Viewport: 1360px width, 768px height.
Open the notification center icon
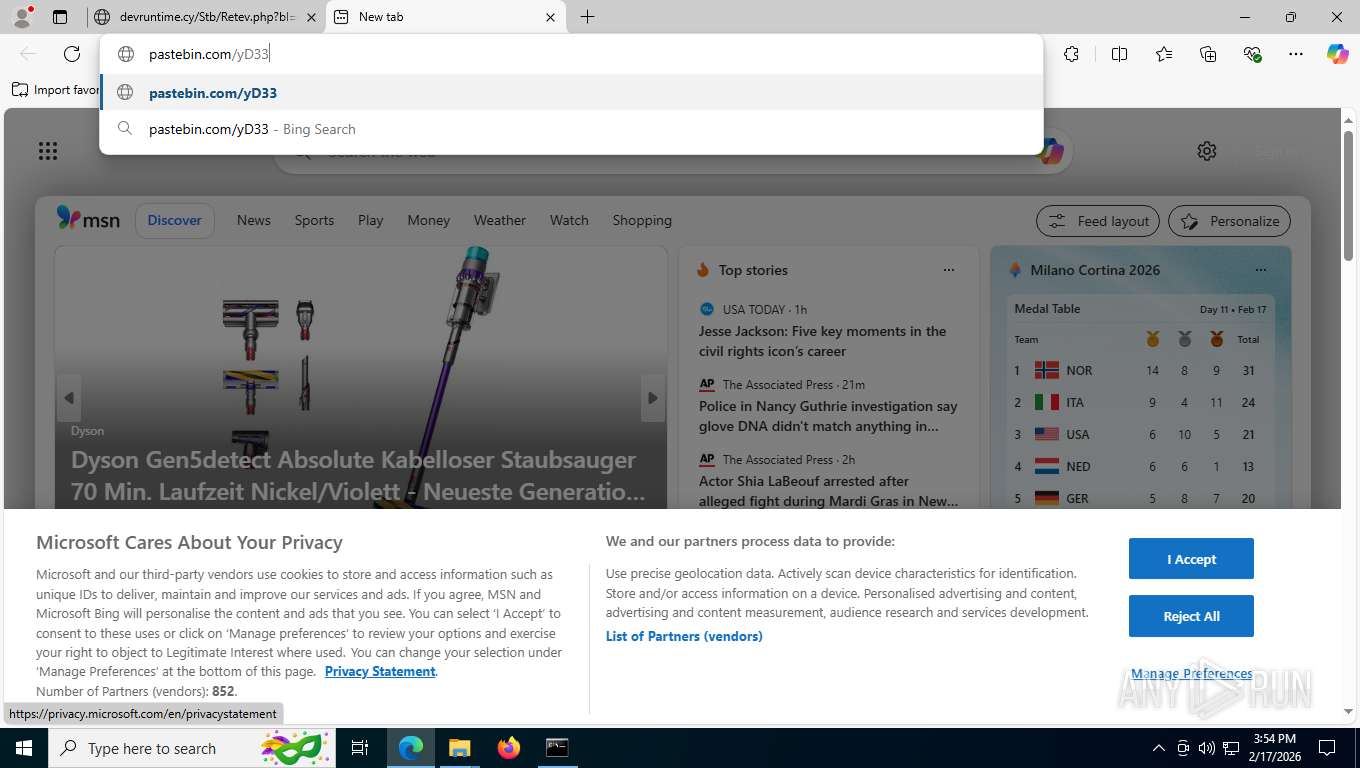(1327, 748)
